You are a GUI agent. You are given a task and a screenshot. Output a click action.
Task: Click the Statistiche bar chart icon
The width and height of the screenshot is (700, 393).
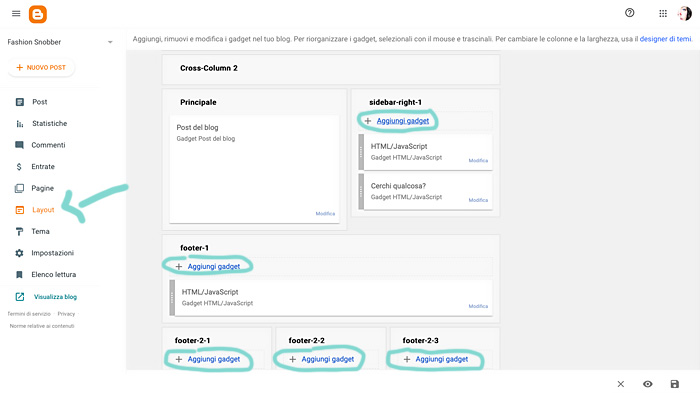point(20,124)
